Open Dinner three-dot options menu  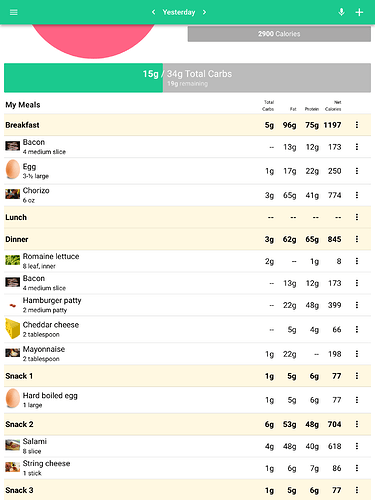(357, 239)
